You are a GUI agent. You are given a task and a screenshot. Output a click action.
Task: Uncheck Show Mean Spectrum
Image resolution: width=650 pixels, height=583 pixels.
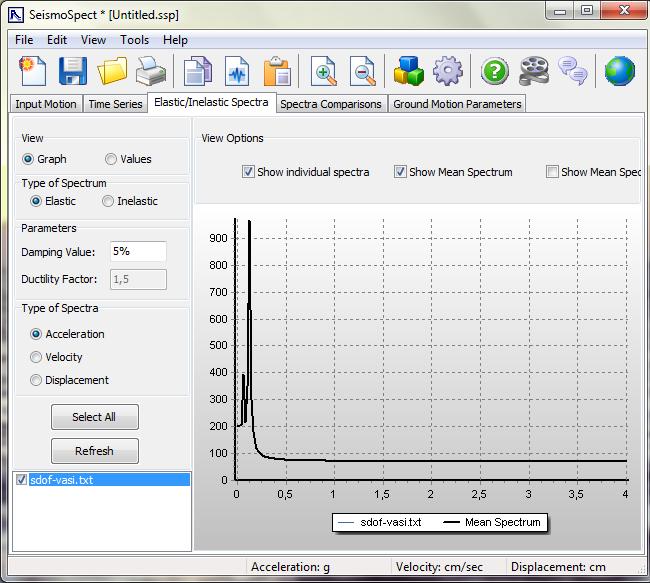click(x=400, y=172)
